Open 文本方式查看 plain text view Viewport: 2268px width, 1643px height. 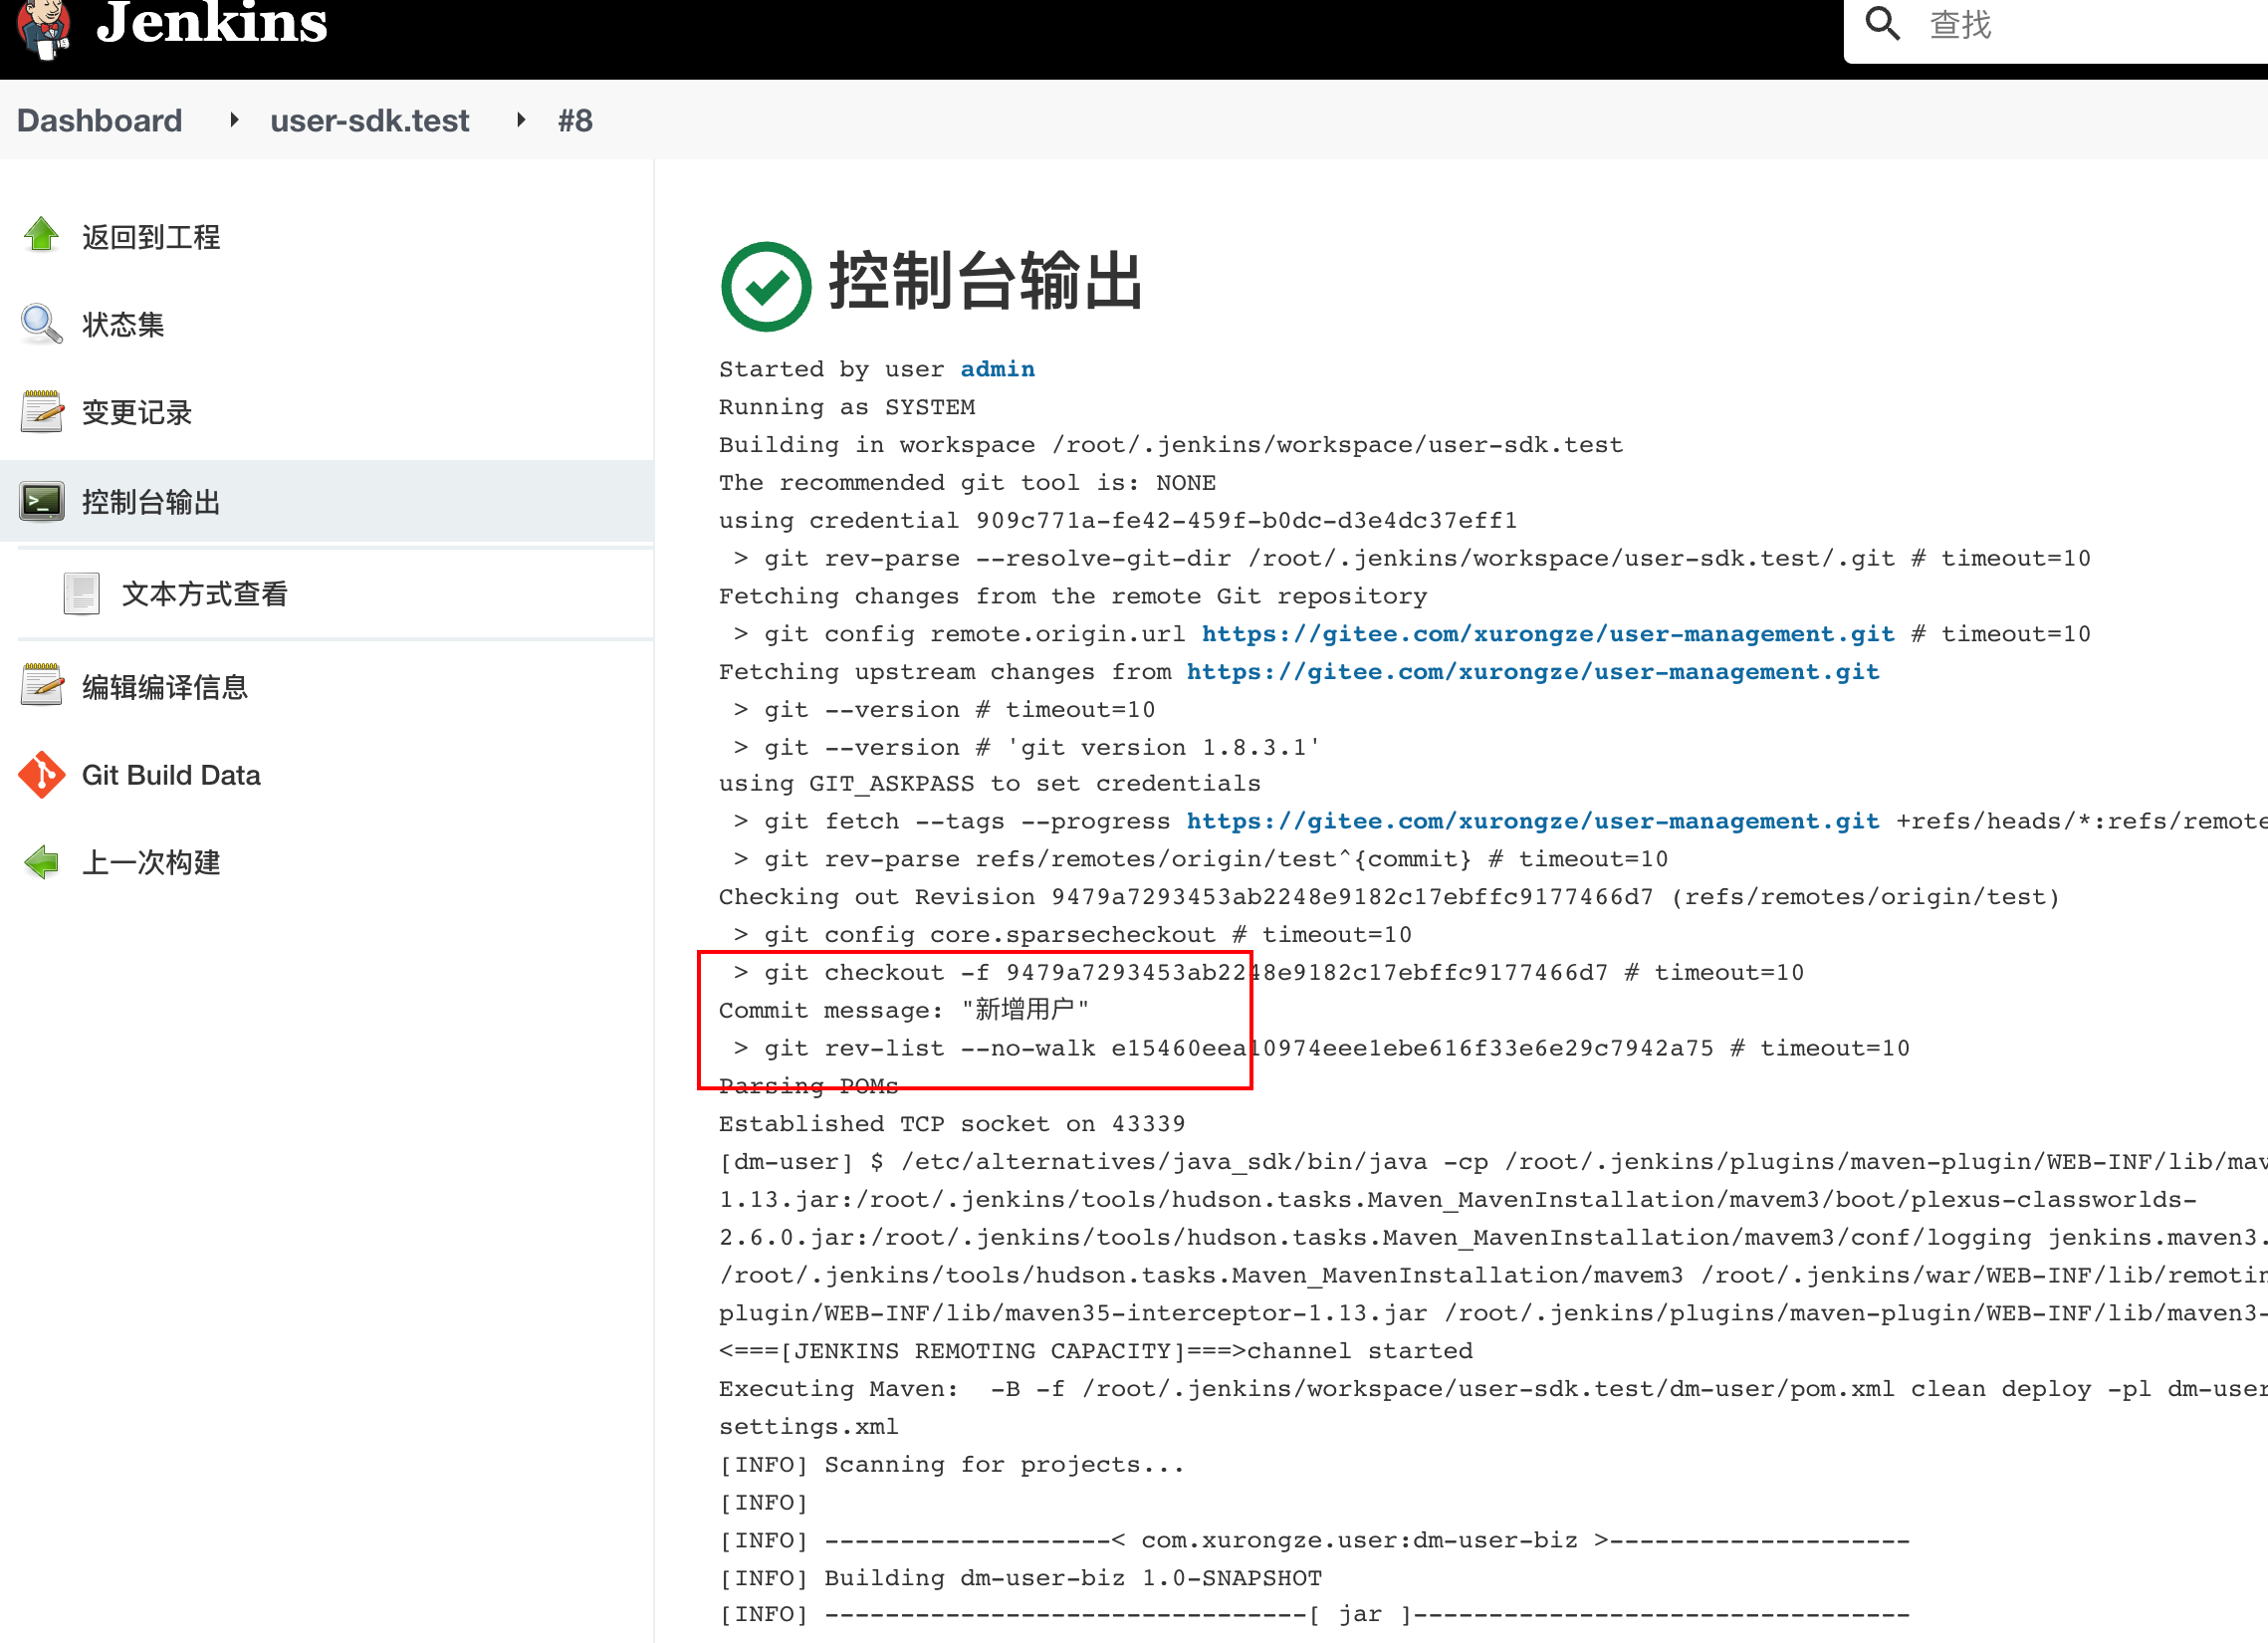point(205,594)
